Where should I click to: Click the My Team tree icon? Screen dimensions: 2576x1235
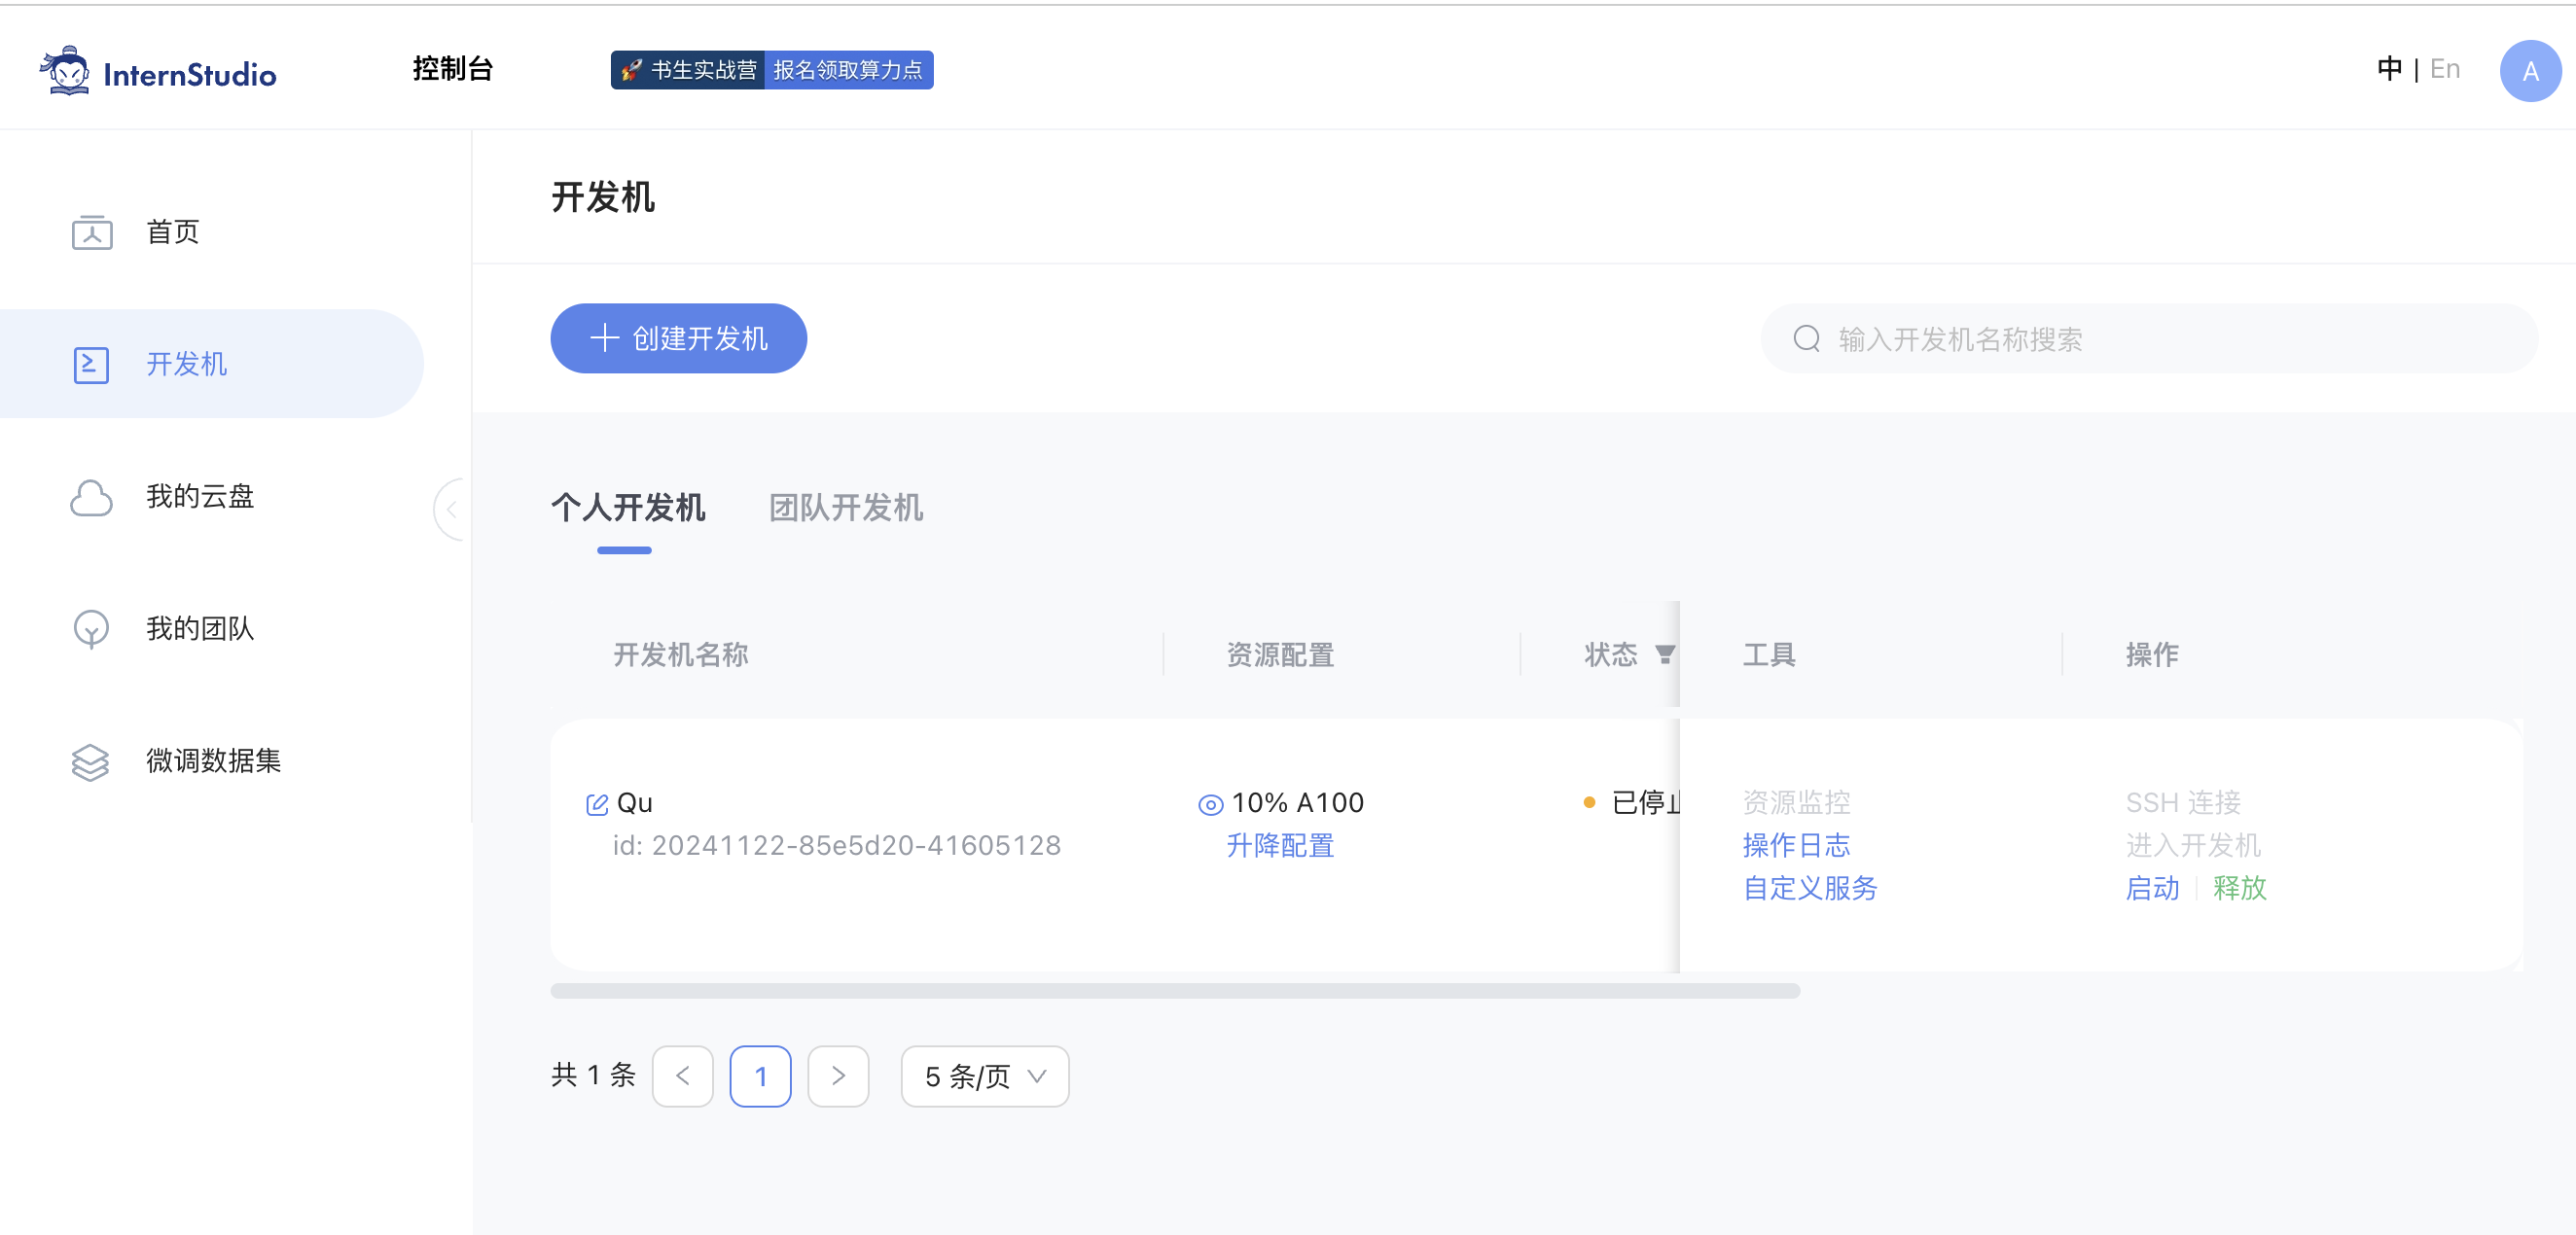(91, 629)
